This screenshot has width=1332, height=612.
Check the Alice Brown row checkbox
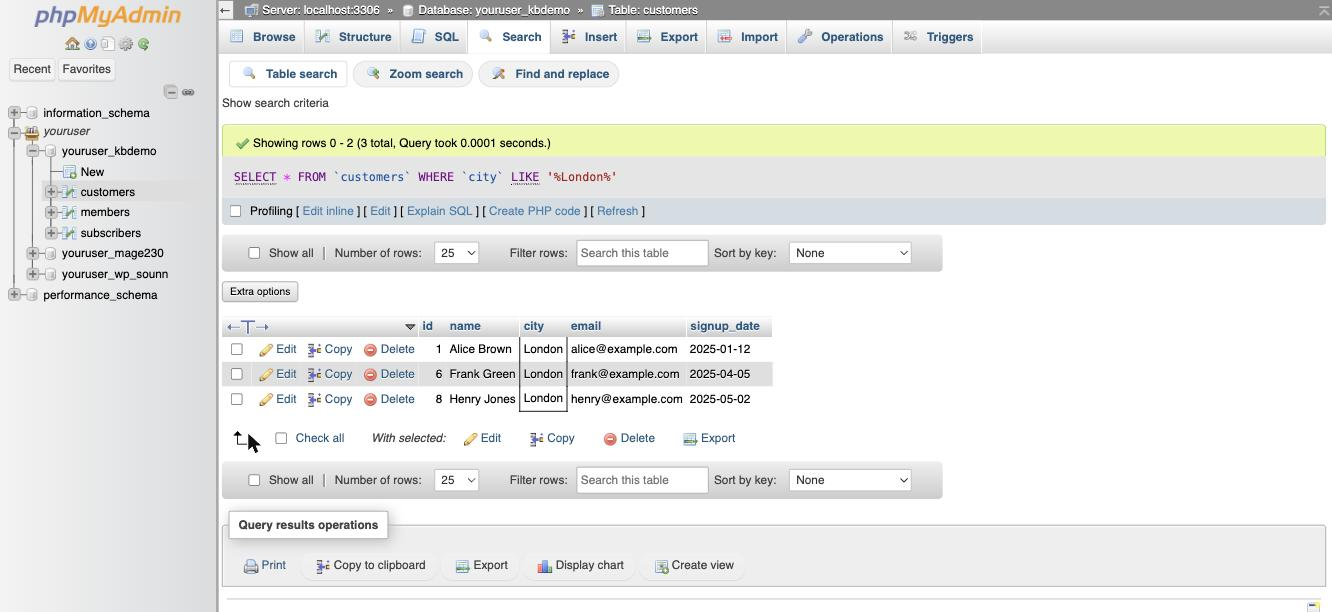point(237,349)
